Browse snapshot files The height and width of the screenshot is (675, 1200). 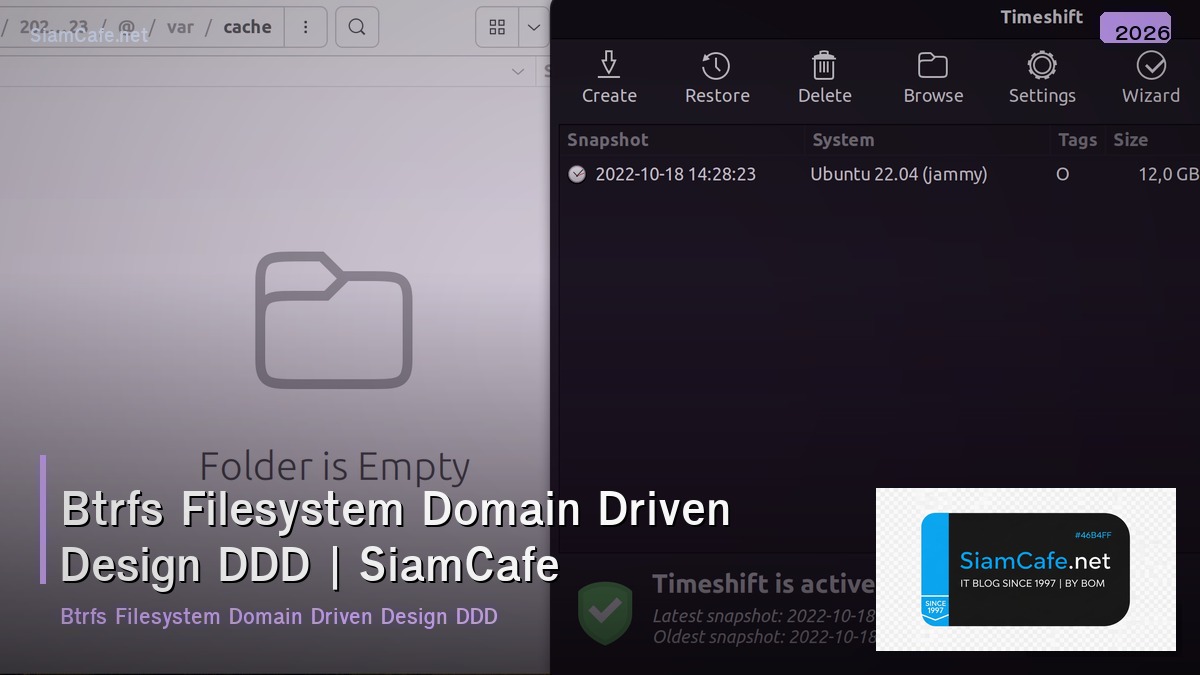pos(932,79)
